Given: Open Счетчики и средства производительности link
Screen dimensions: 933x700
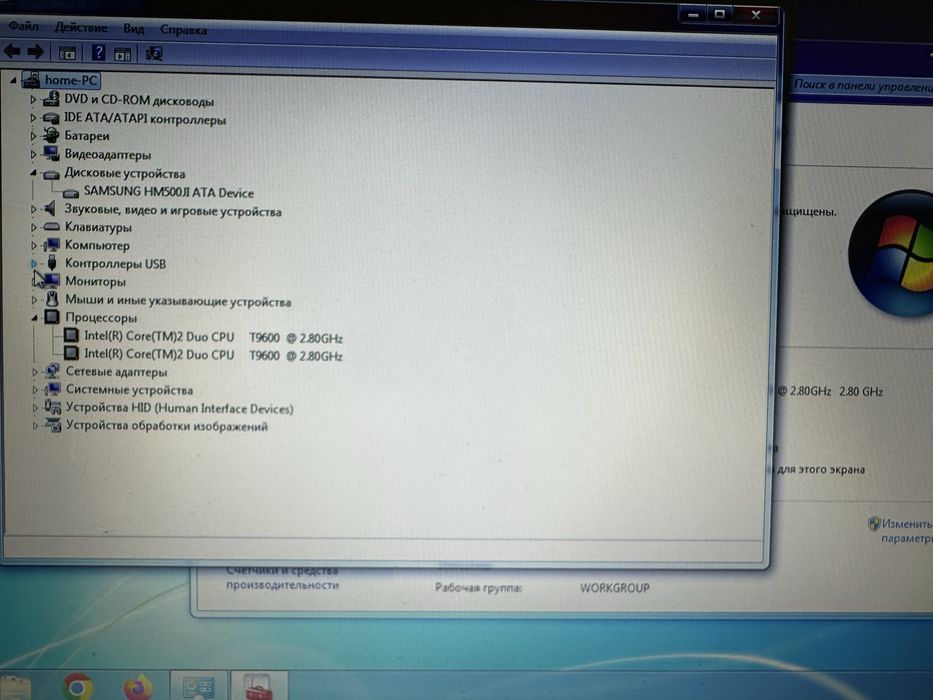Looking at the screenshot, I should 282,577.
